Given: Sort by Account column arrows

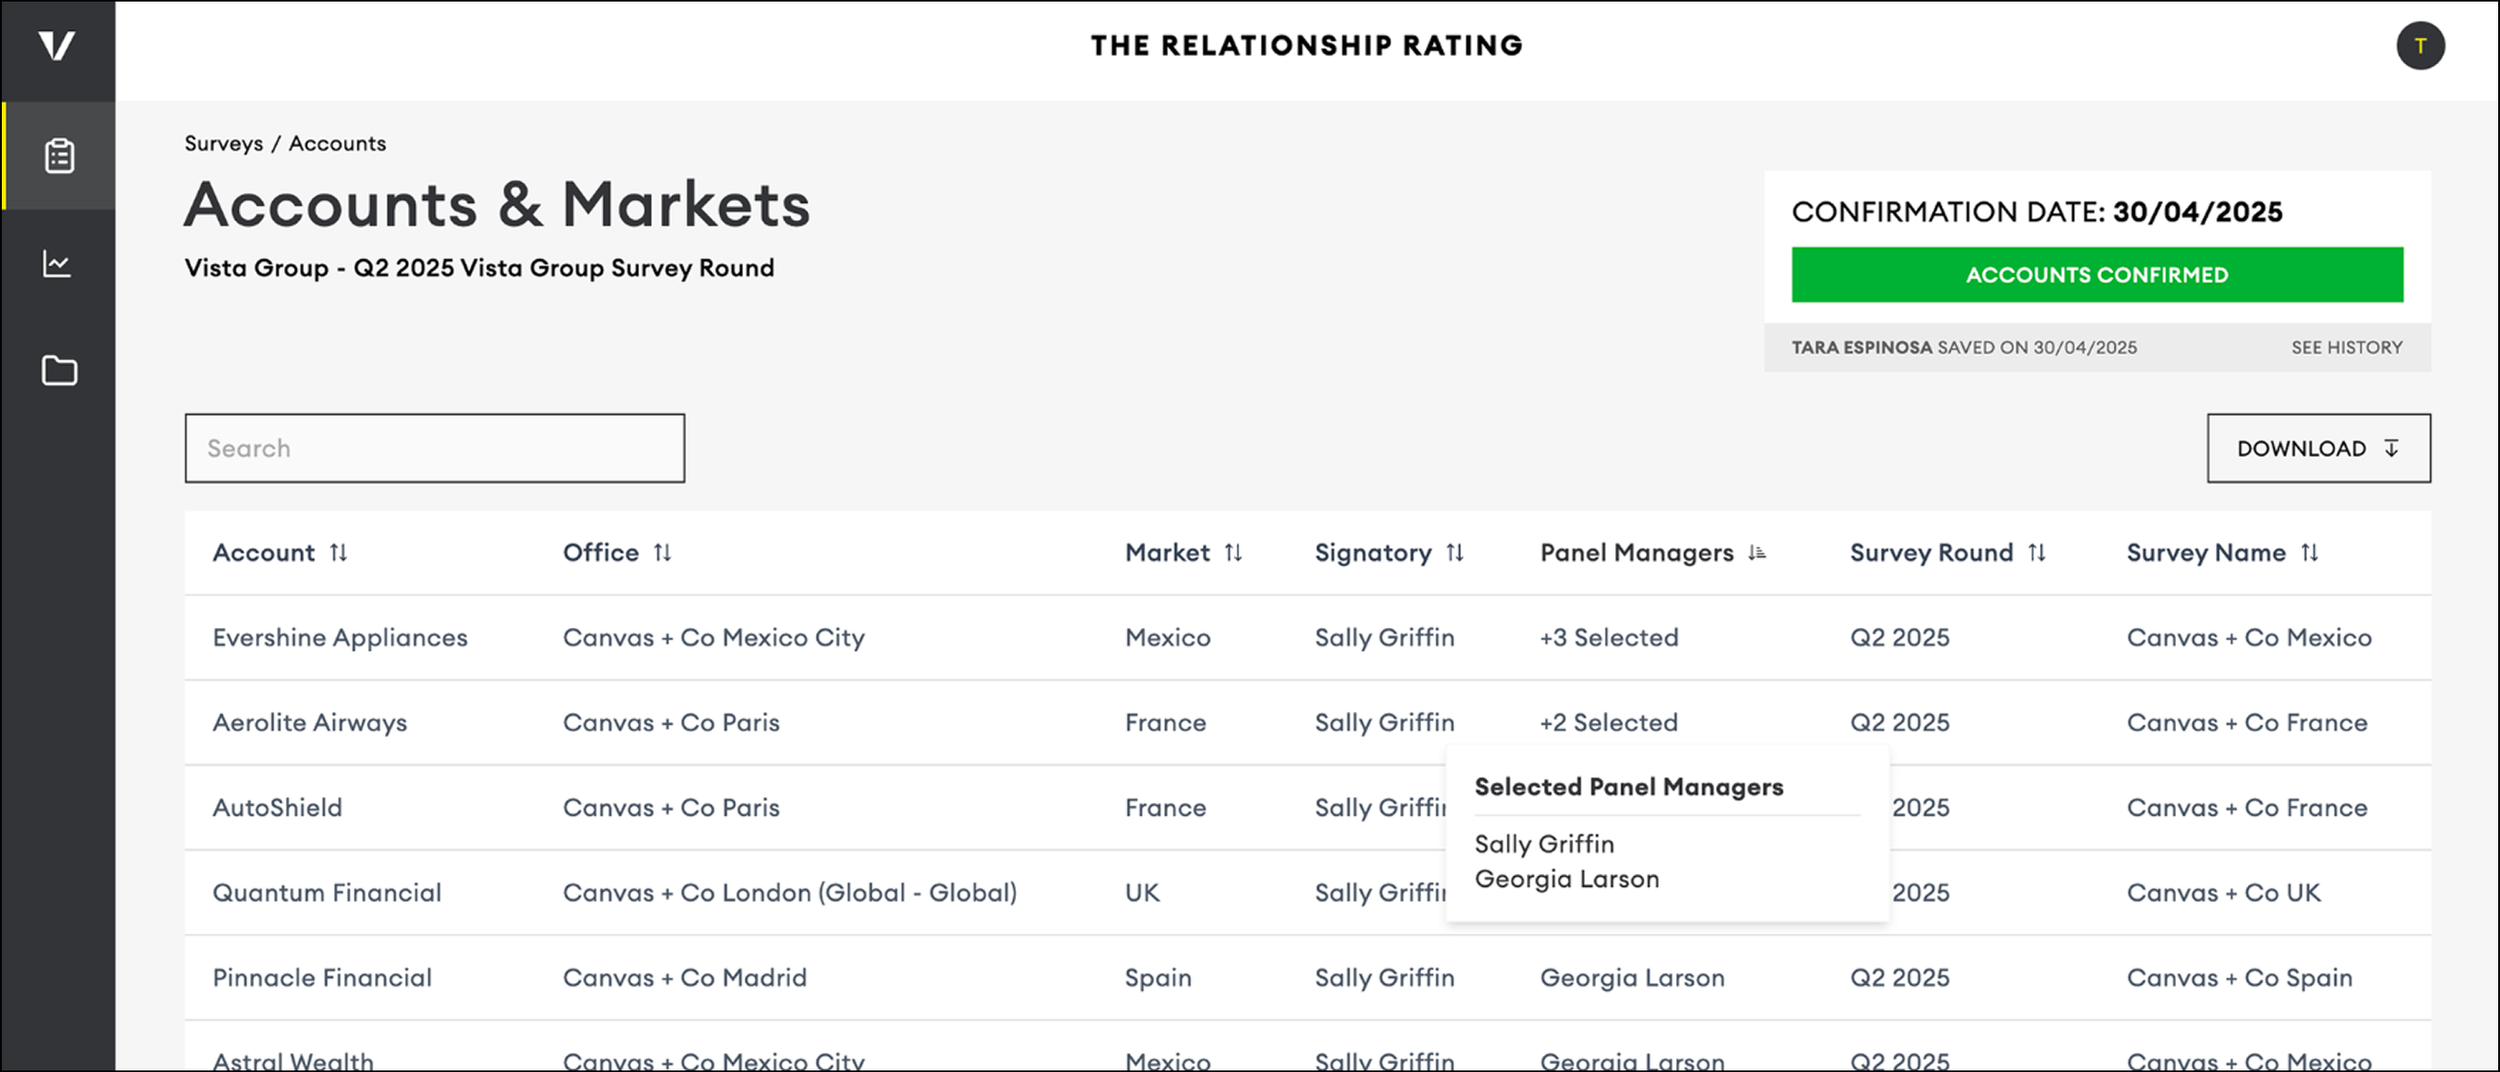Looking at the screenshot, I should coord(339,553).
